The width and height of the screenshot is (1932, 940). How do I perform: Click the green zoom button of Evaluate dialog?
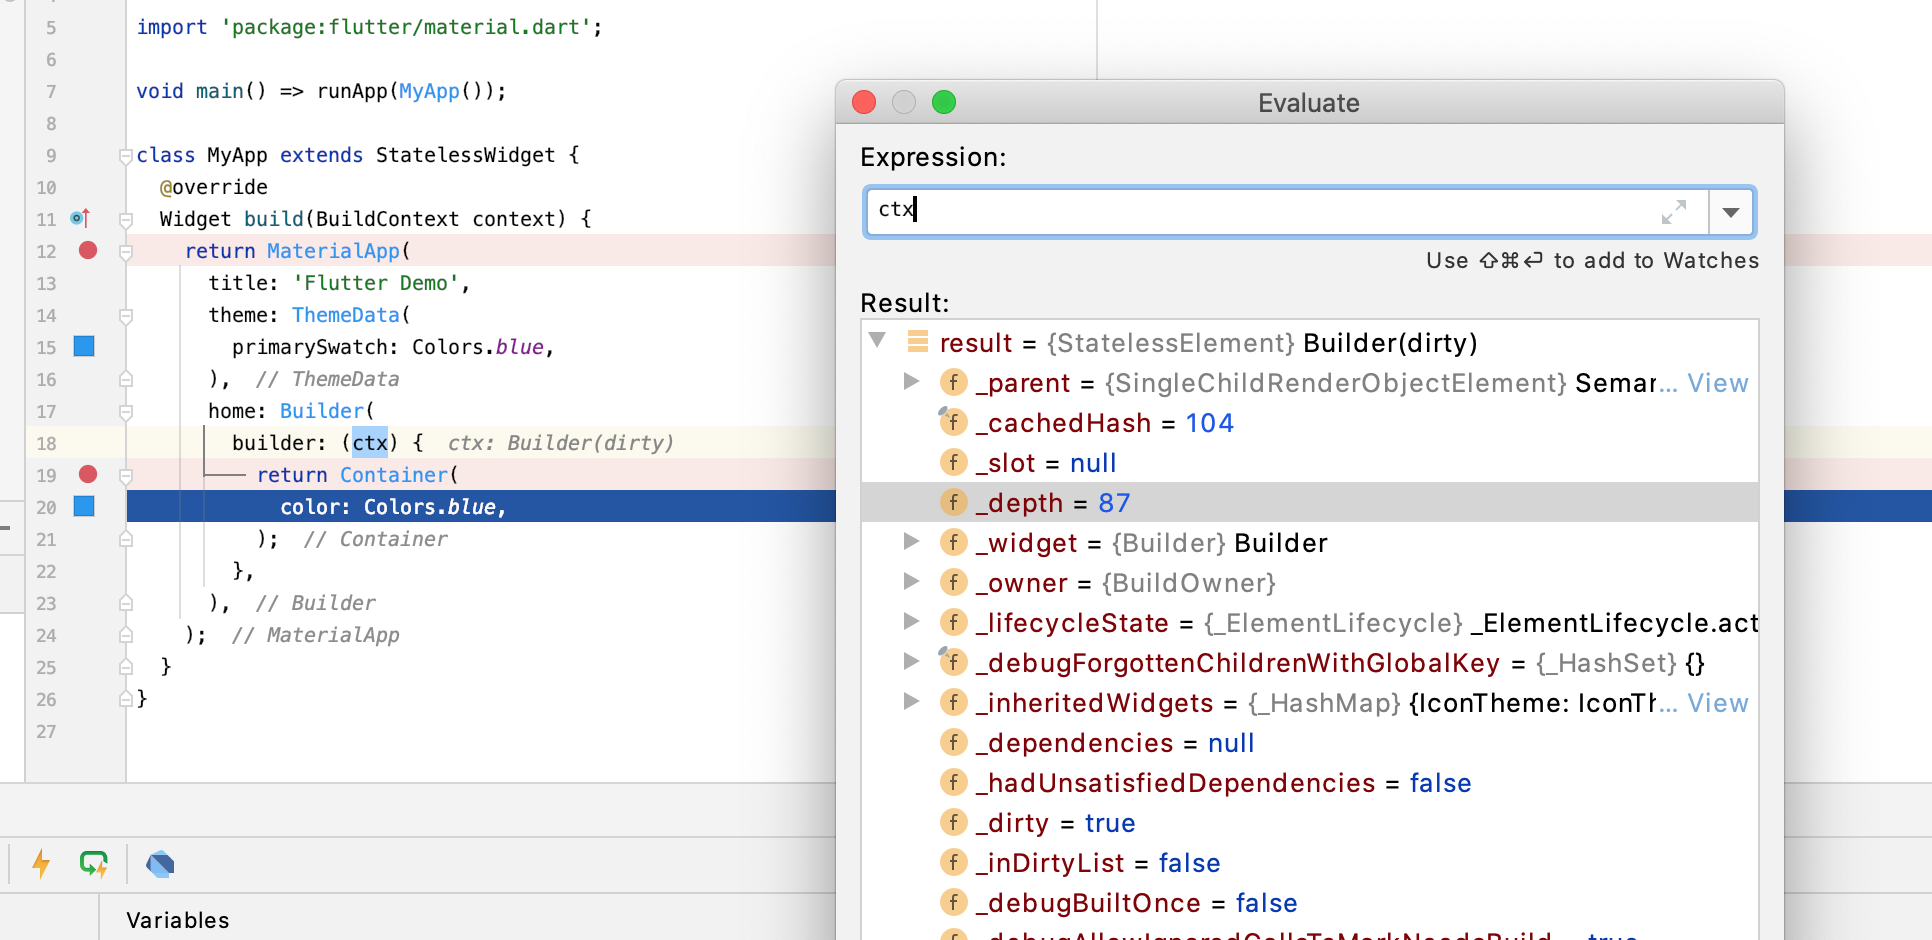tap(944, 102)
